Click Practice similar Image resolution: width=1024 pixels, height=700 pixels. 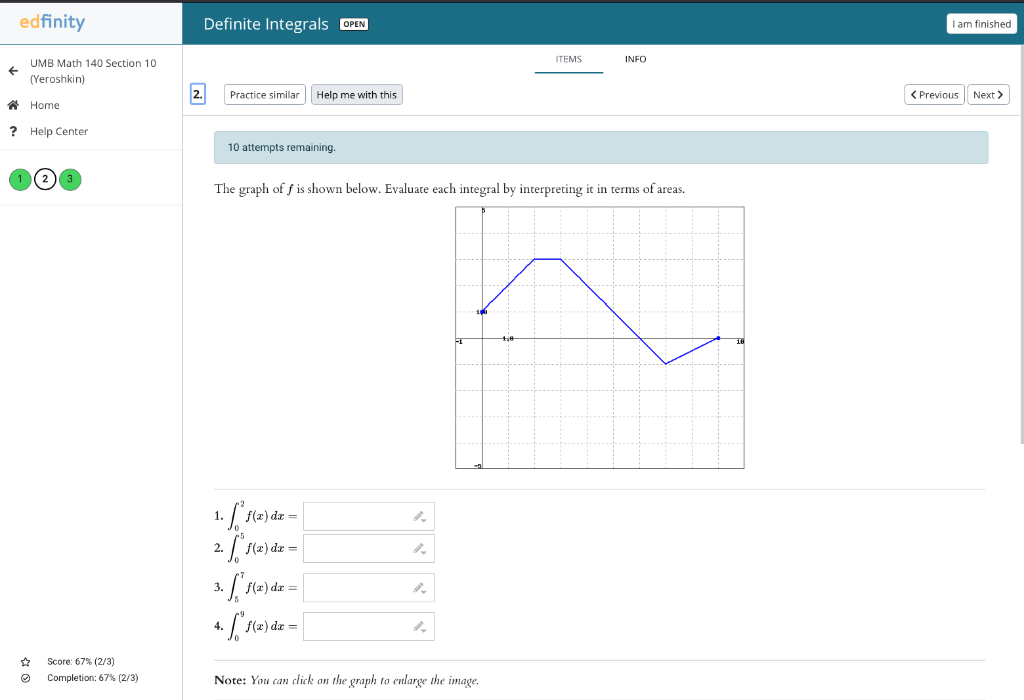(263, 94)
